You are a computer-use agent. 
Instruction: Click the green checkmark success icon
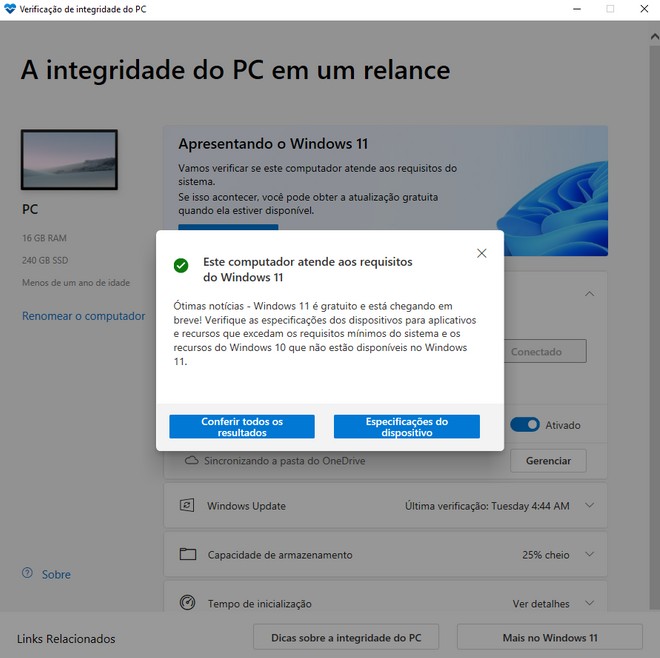181,265
